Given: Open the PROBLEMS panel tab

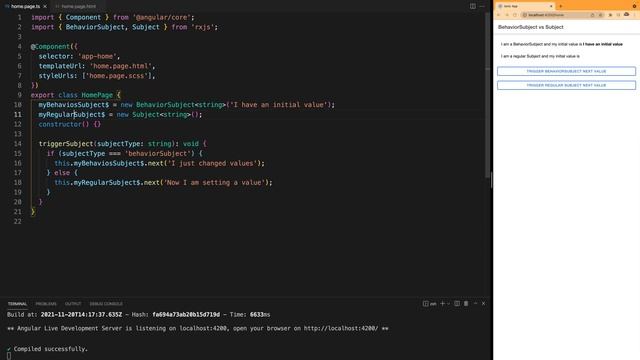Looking at the screenshot, I should [46, 304].
